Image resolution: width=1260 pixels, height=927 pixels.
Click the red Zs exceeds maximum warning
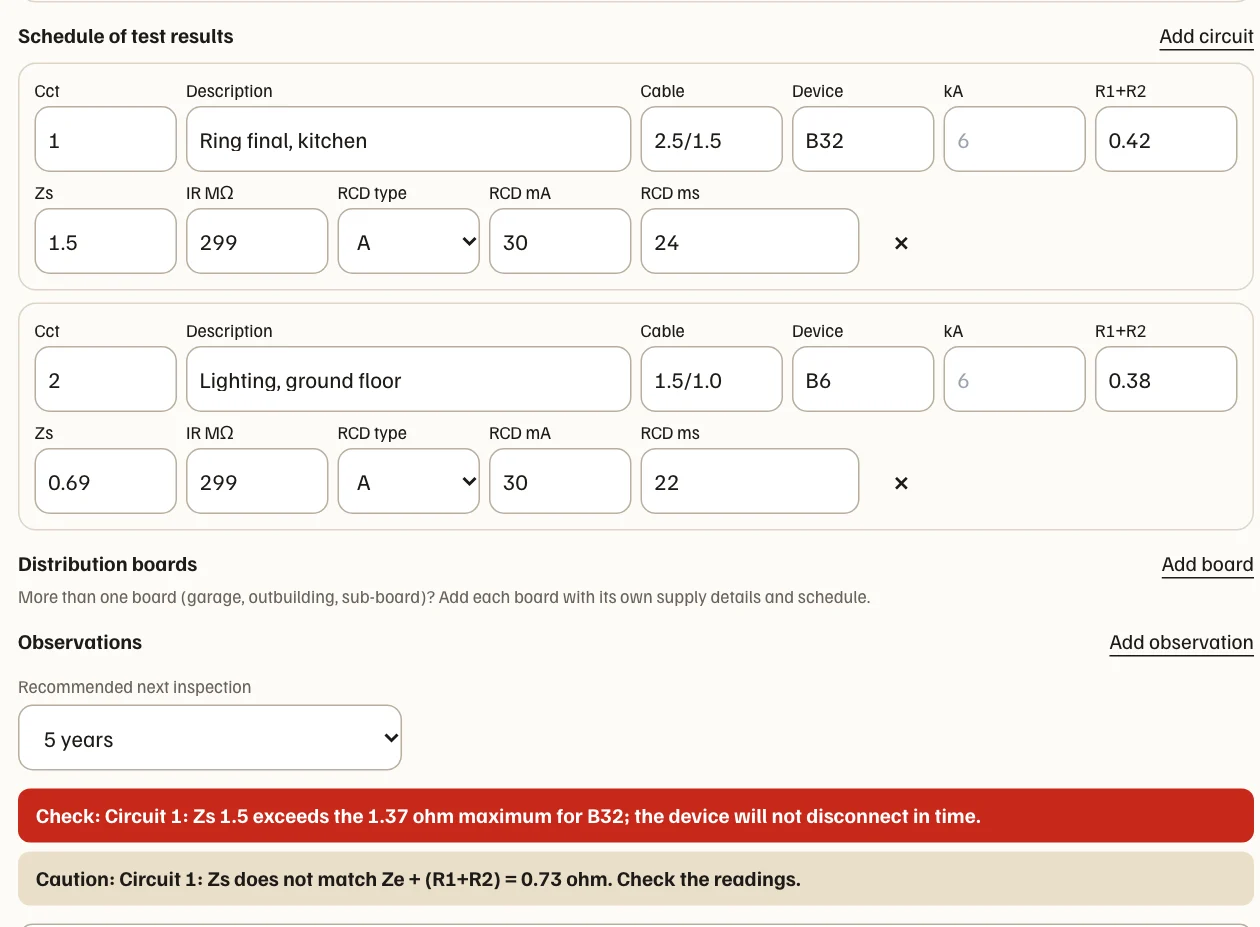(x=636, y=816)
